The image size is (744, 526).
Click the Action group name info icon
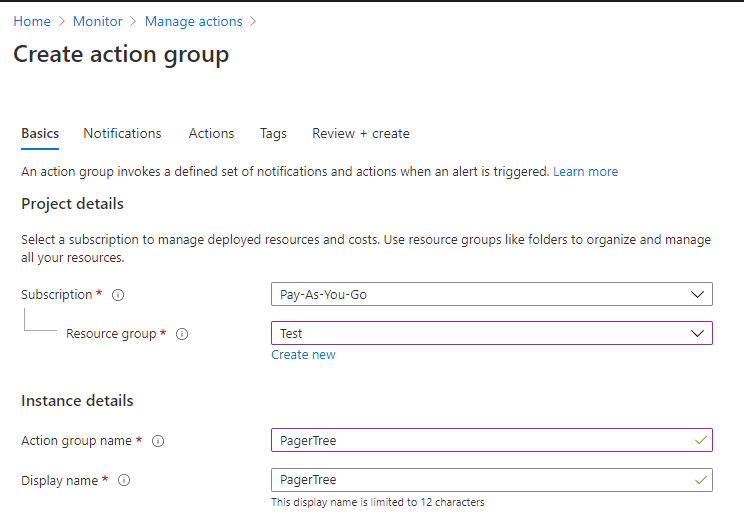pos(158,441)
